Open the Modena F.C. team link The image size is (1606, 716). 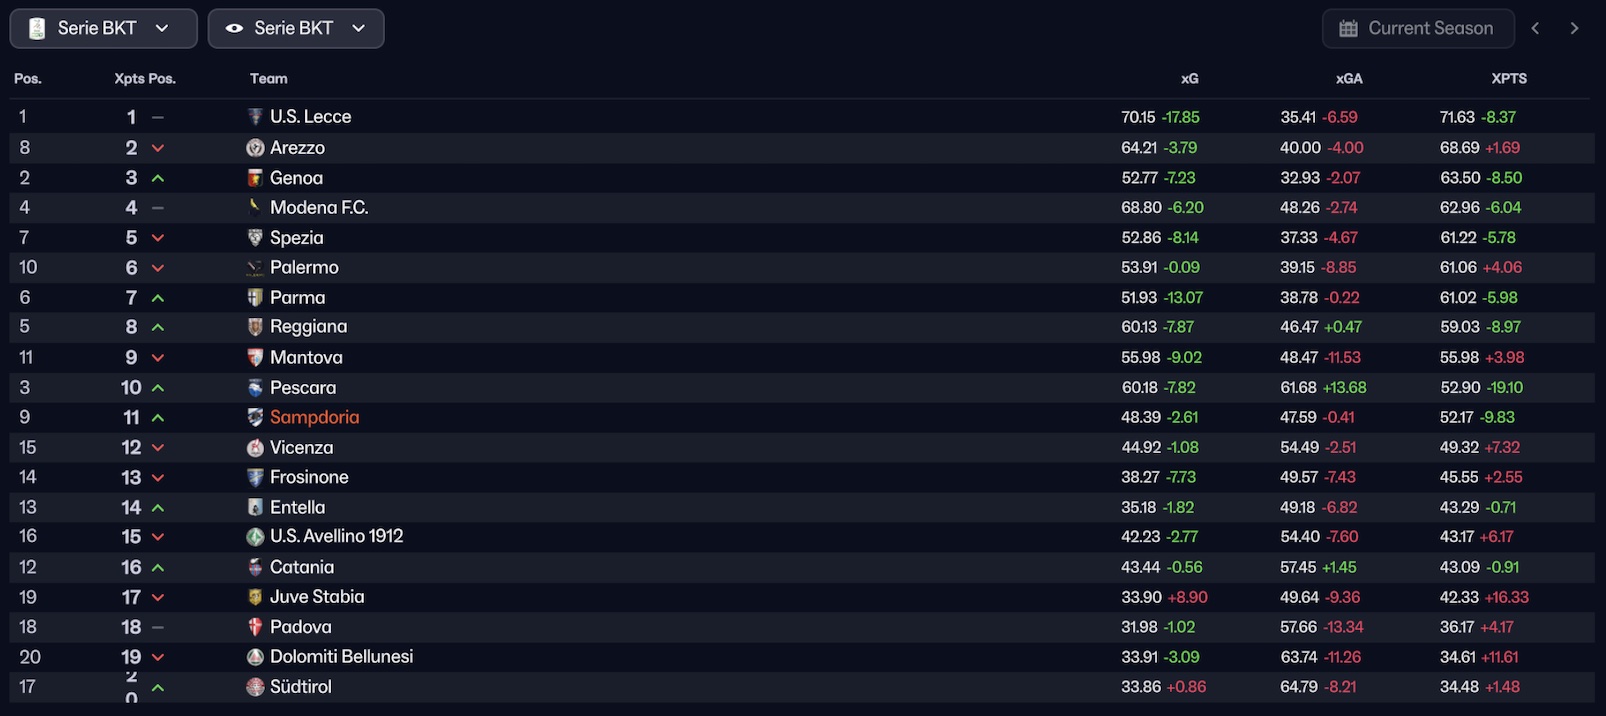pos(319,208)
